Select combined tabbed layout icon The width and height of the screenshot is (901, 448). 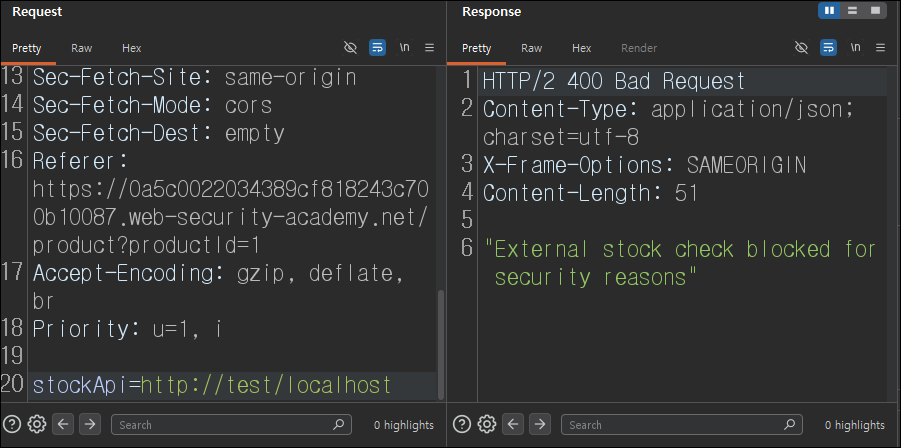(x=875, y=10)
